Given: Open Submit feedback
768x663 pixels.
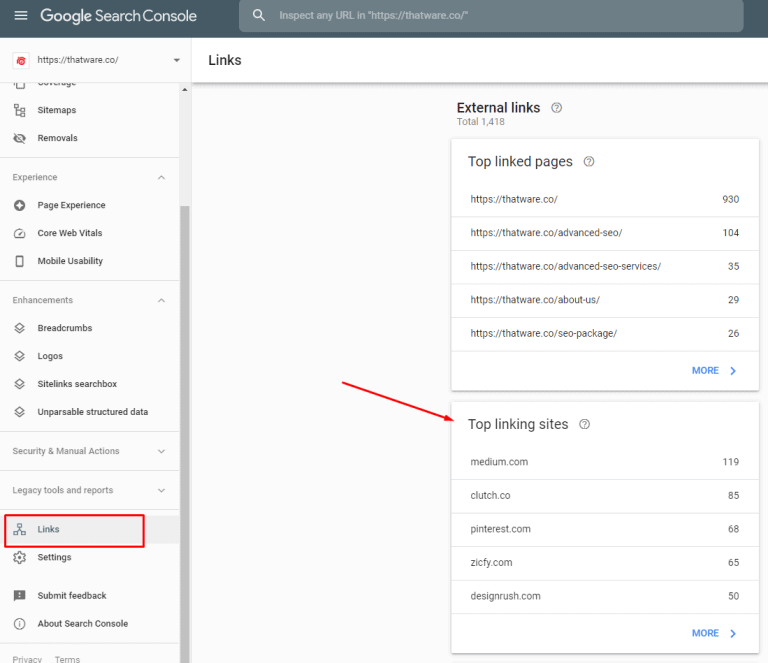Looking at the screenshot, I should (72, 595).
